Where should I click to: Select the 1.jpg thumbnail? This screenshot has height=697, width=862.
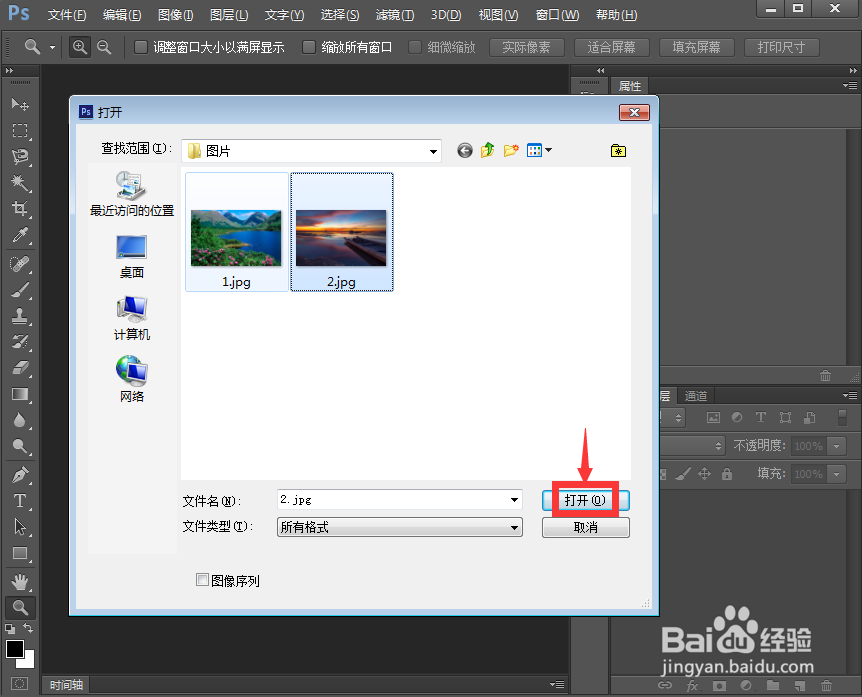coord(235,232)
